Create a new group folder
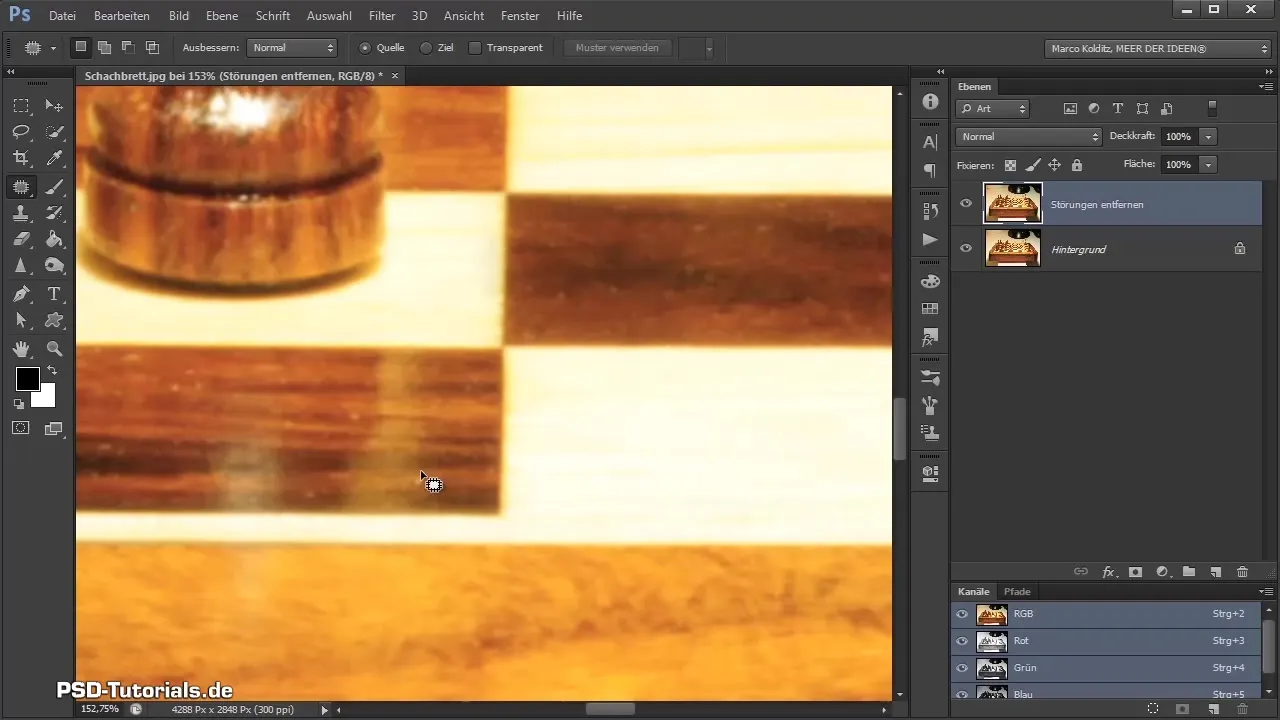Image resolution: width=1280 pixels, height=720 pixels. pyautogui.click(x=1189, y=572)
